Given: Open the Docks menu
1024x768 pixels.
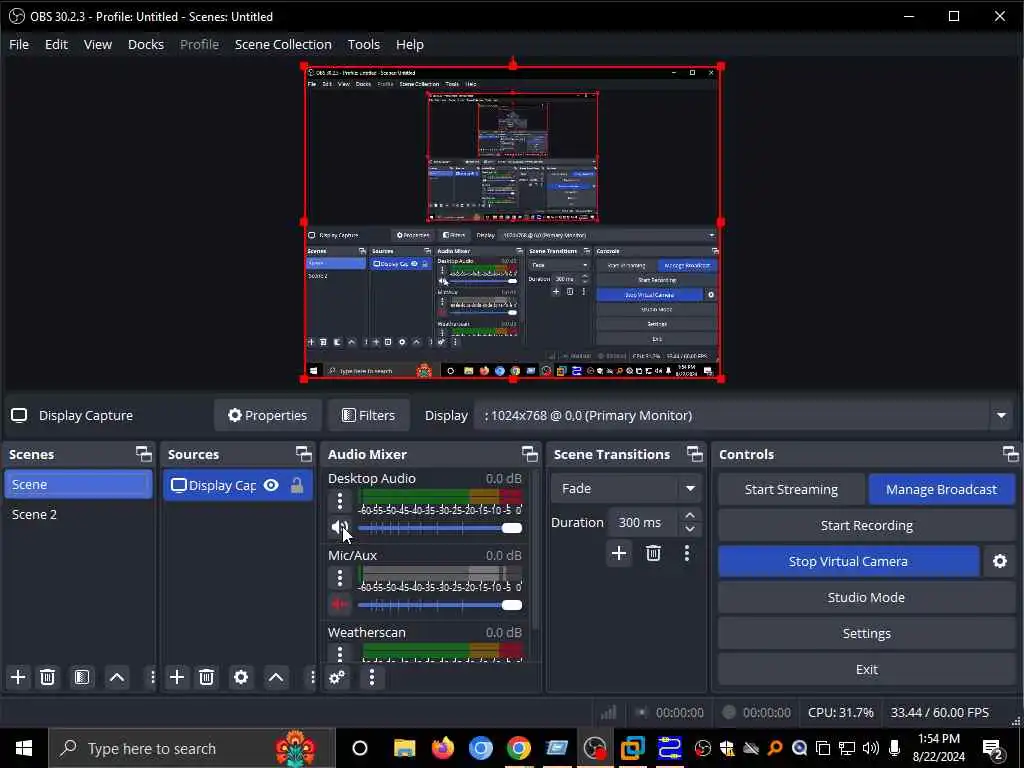Looking at the screenshot, I should (x=146, y=44).
